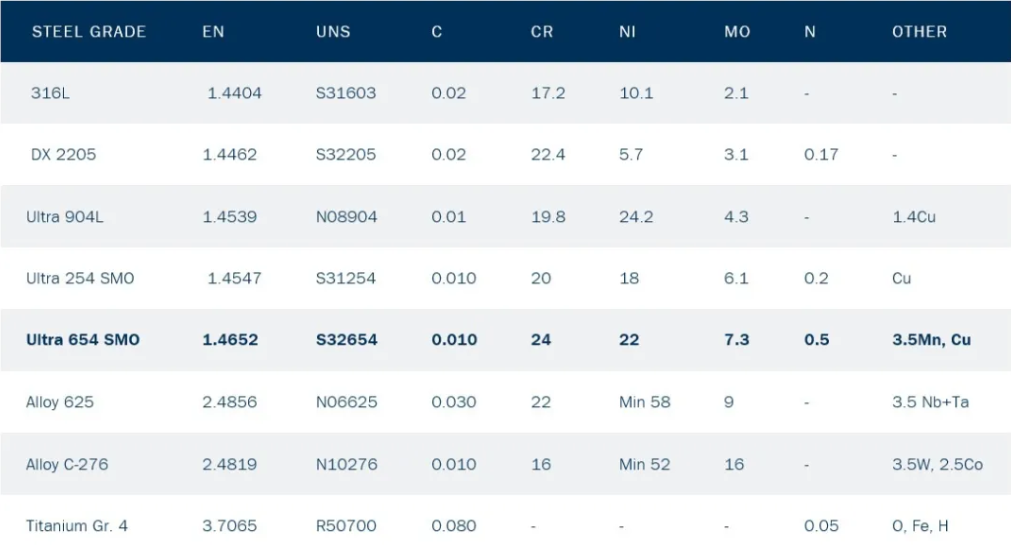Click the N08904 UNS cell
Screen dimensions: 1011x551
click(x=347, y=217)
